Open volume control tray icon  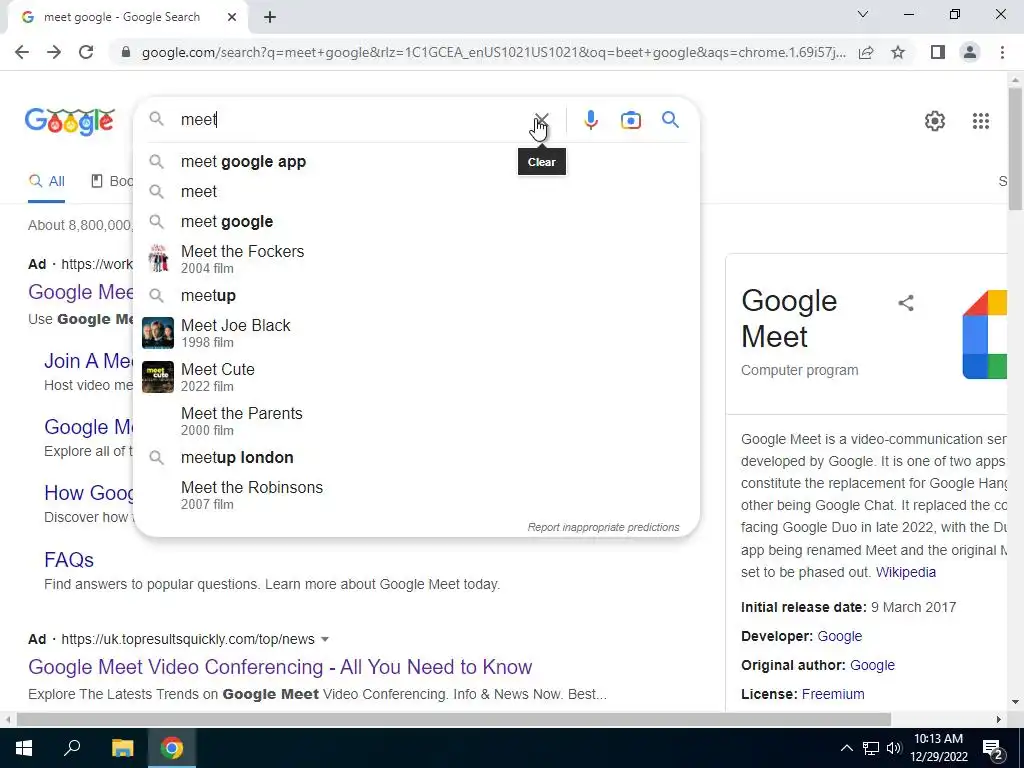coord(894,748)
